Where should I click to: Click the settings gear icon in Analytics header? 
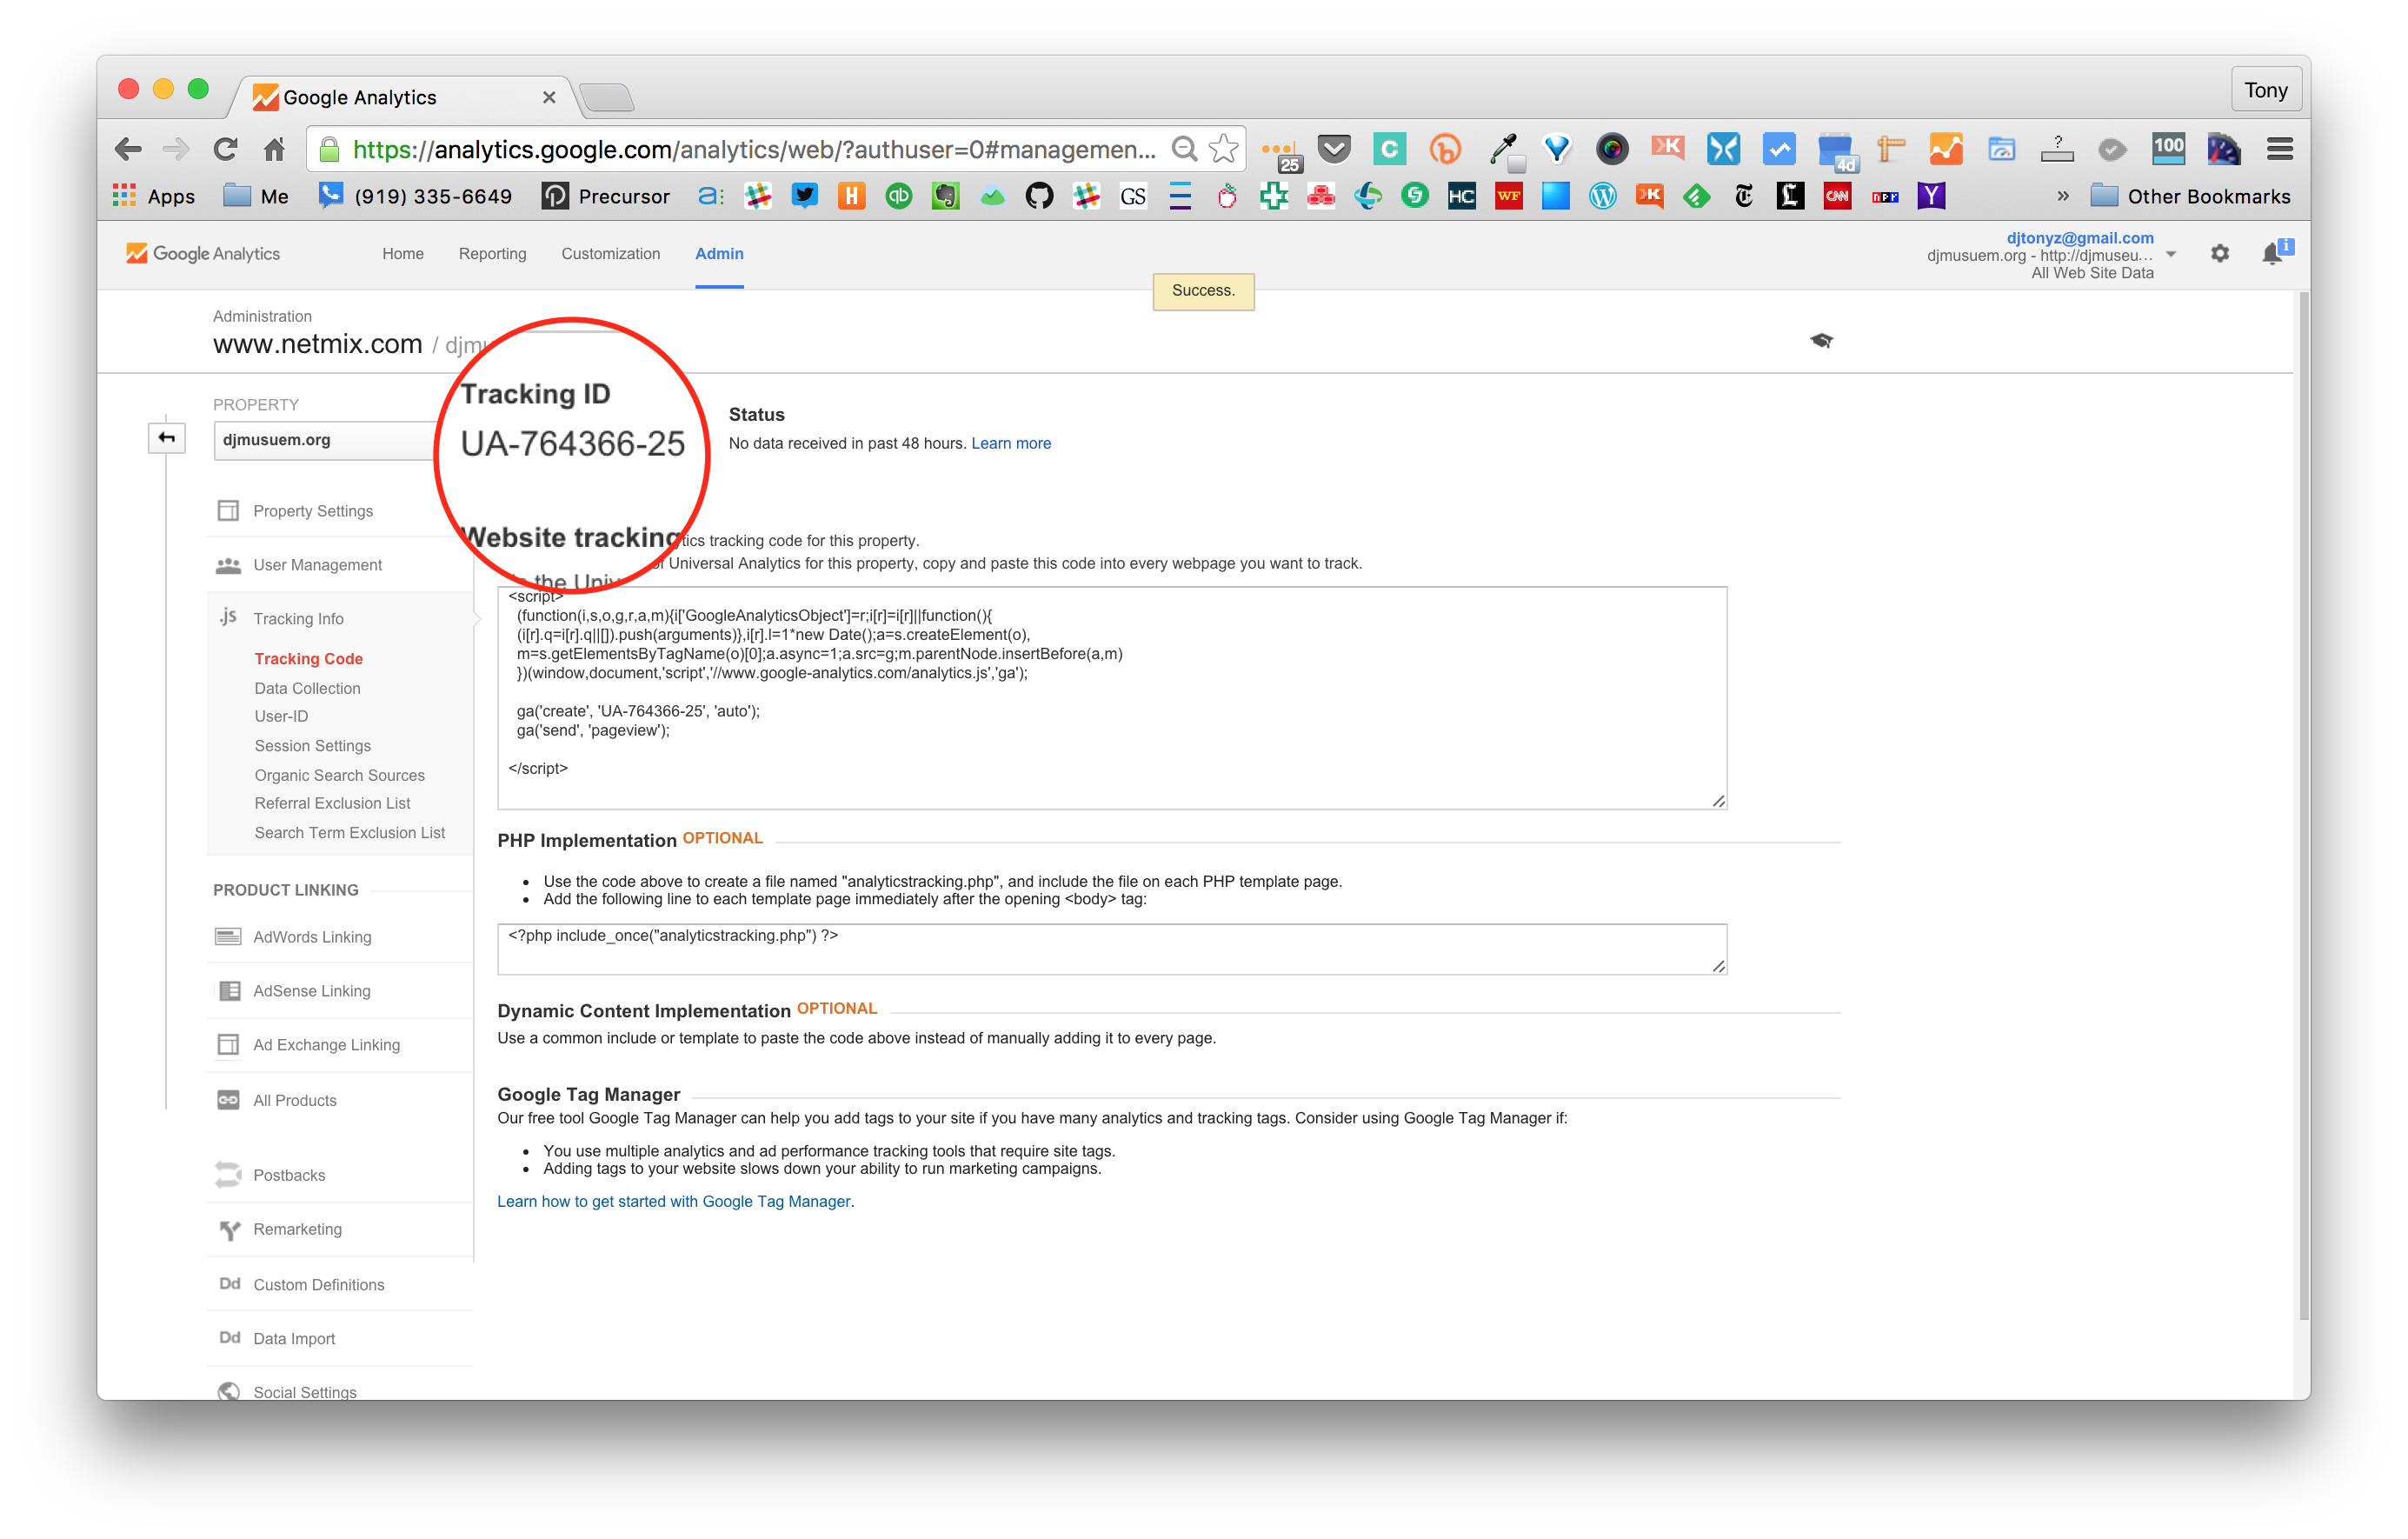(2219, 254)
